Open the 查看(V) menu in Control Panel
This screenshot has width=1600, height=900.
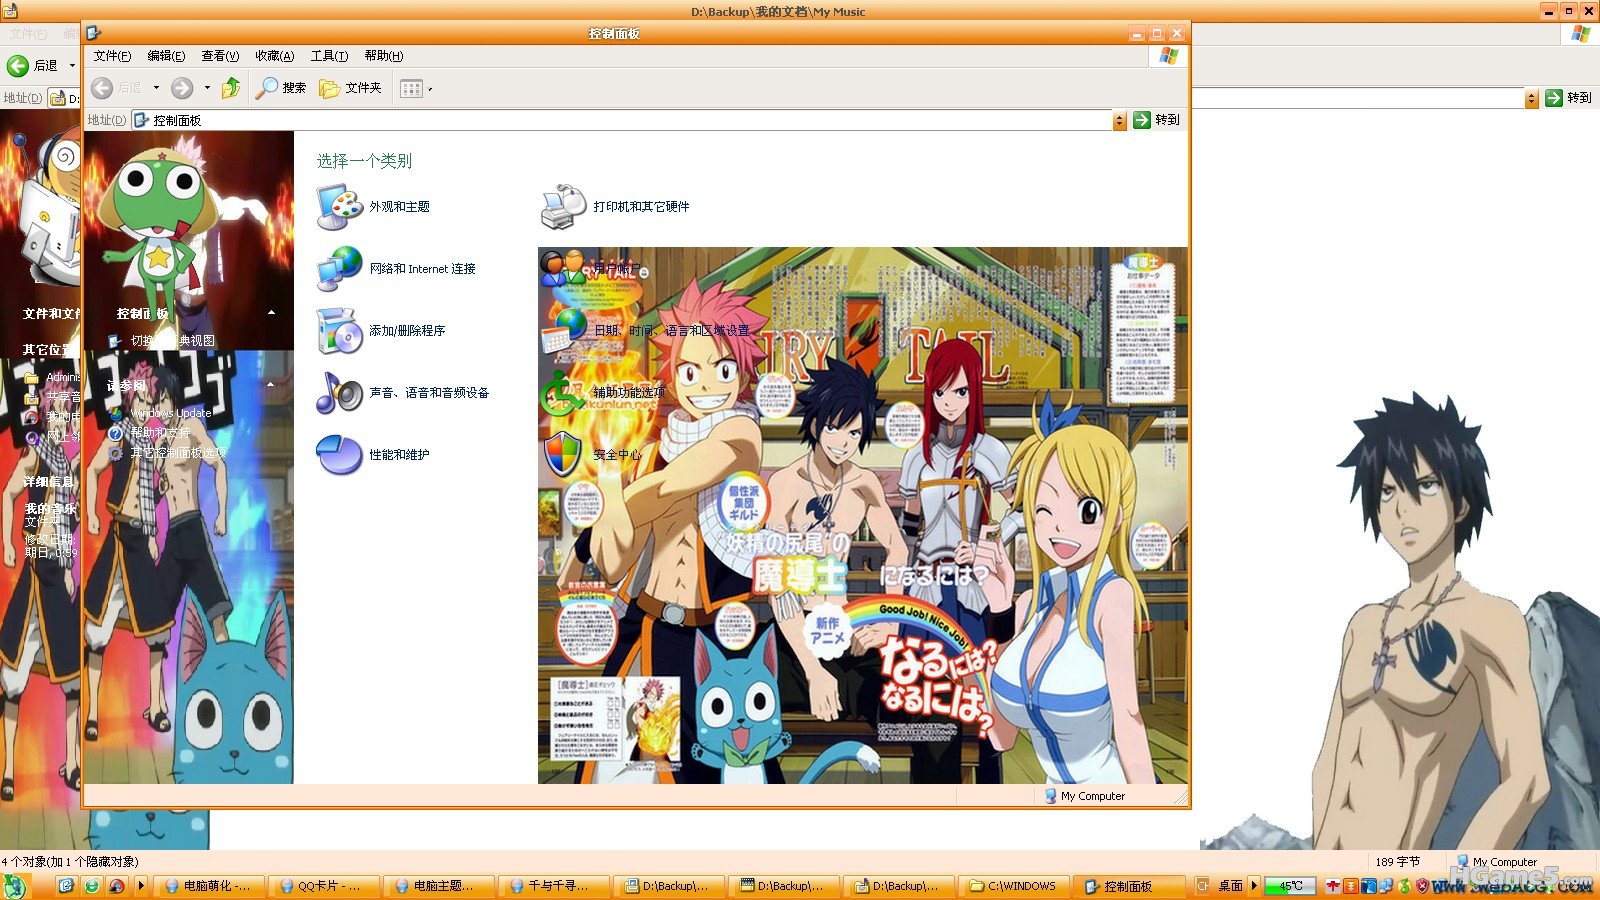(220, 56)
